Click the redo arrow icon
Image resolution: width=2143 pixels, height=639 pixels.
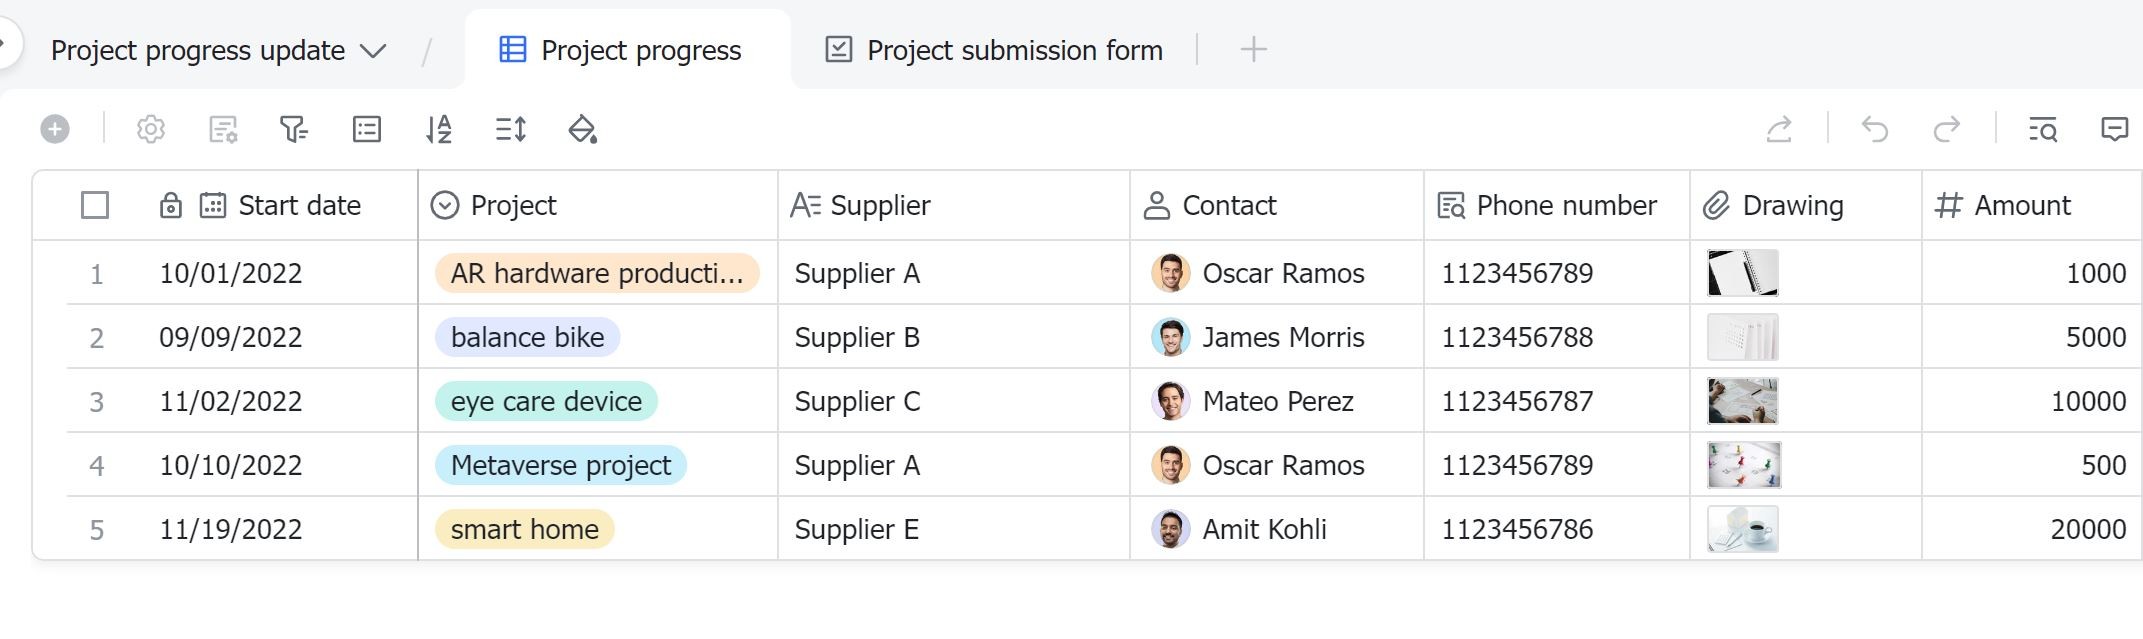(1946, 129)
